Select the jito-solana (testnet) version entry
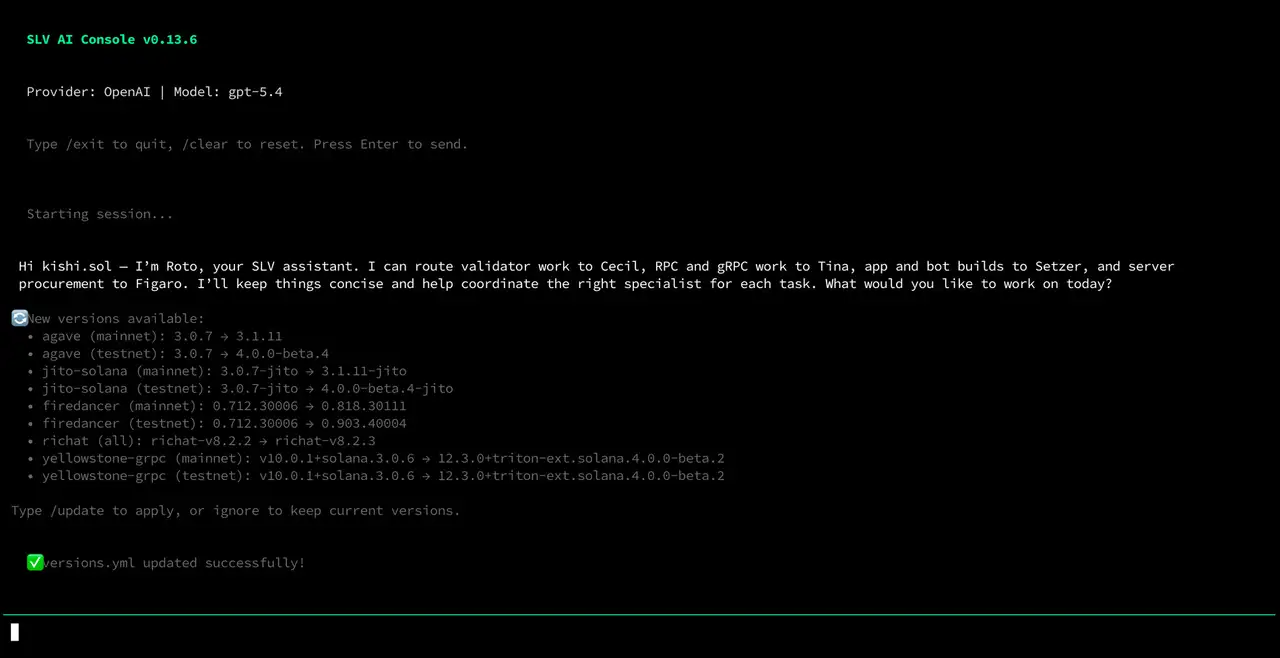 (x=248, y=388)
